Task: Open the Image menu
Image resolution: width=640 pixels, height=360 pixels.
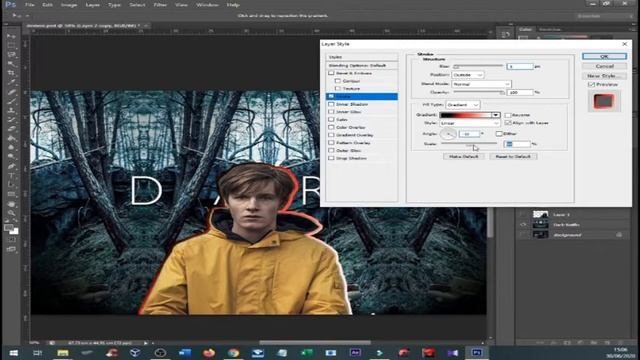Action: 69,5
